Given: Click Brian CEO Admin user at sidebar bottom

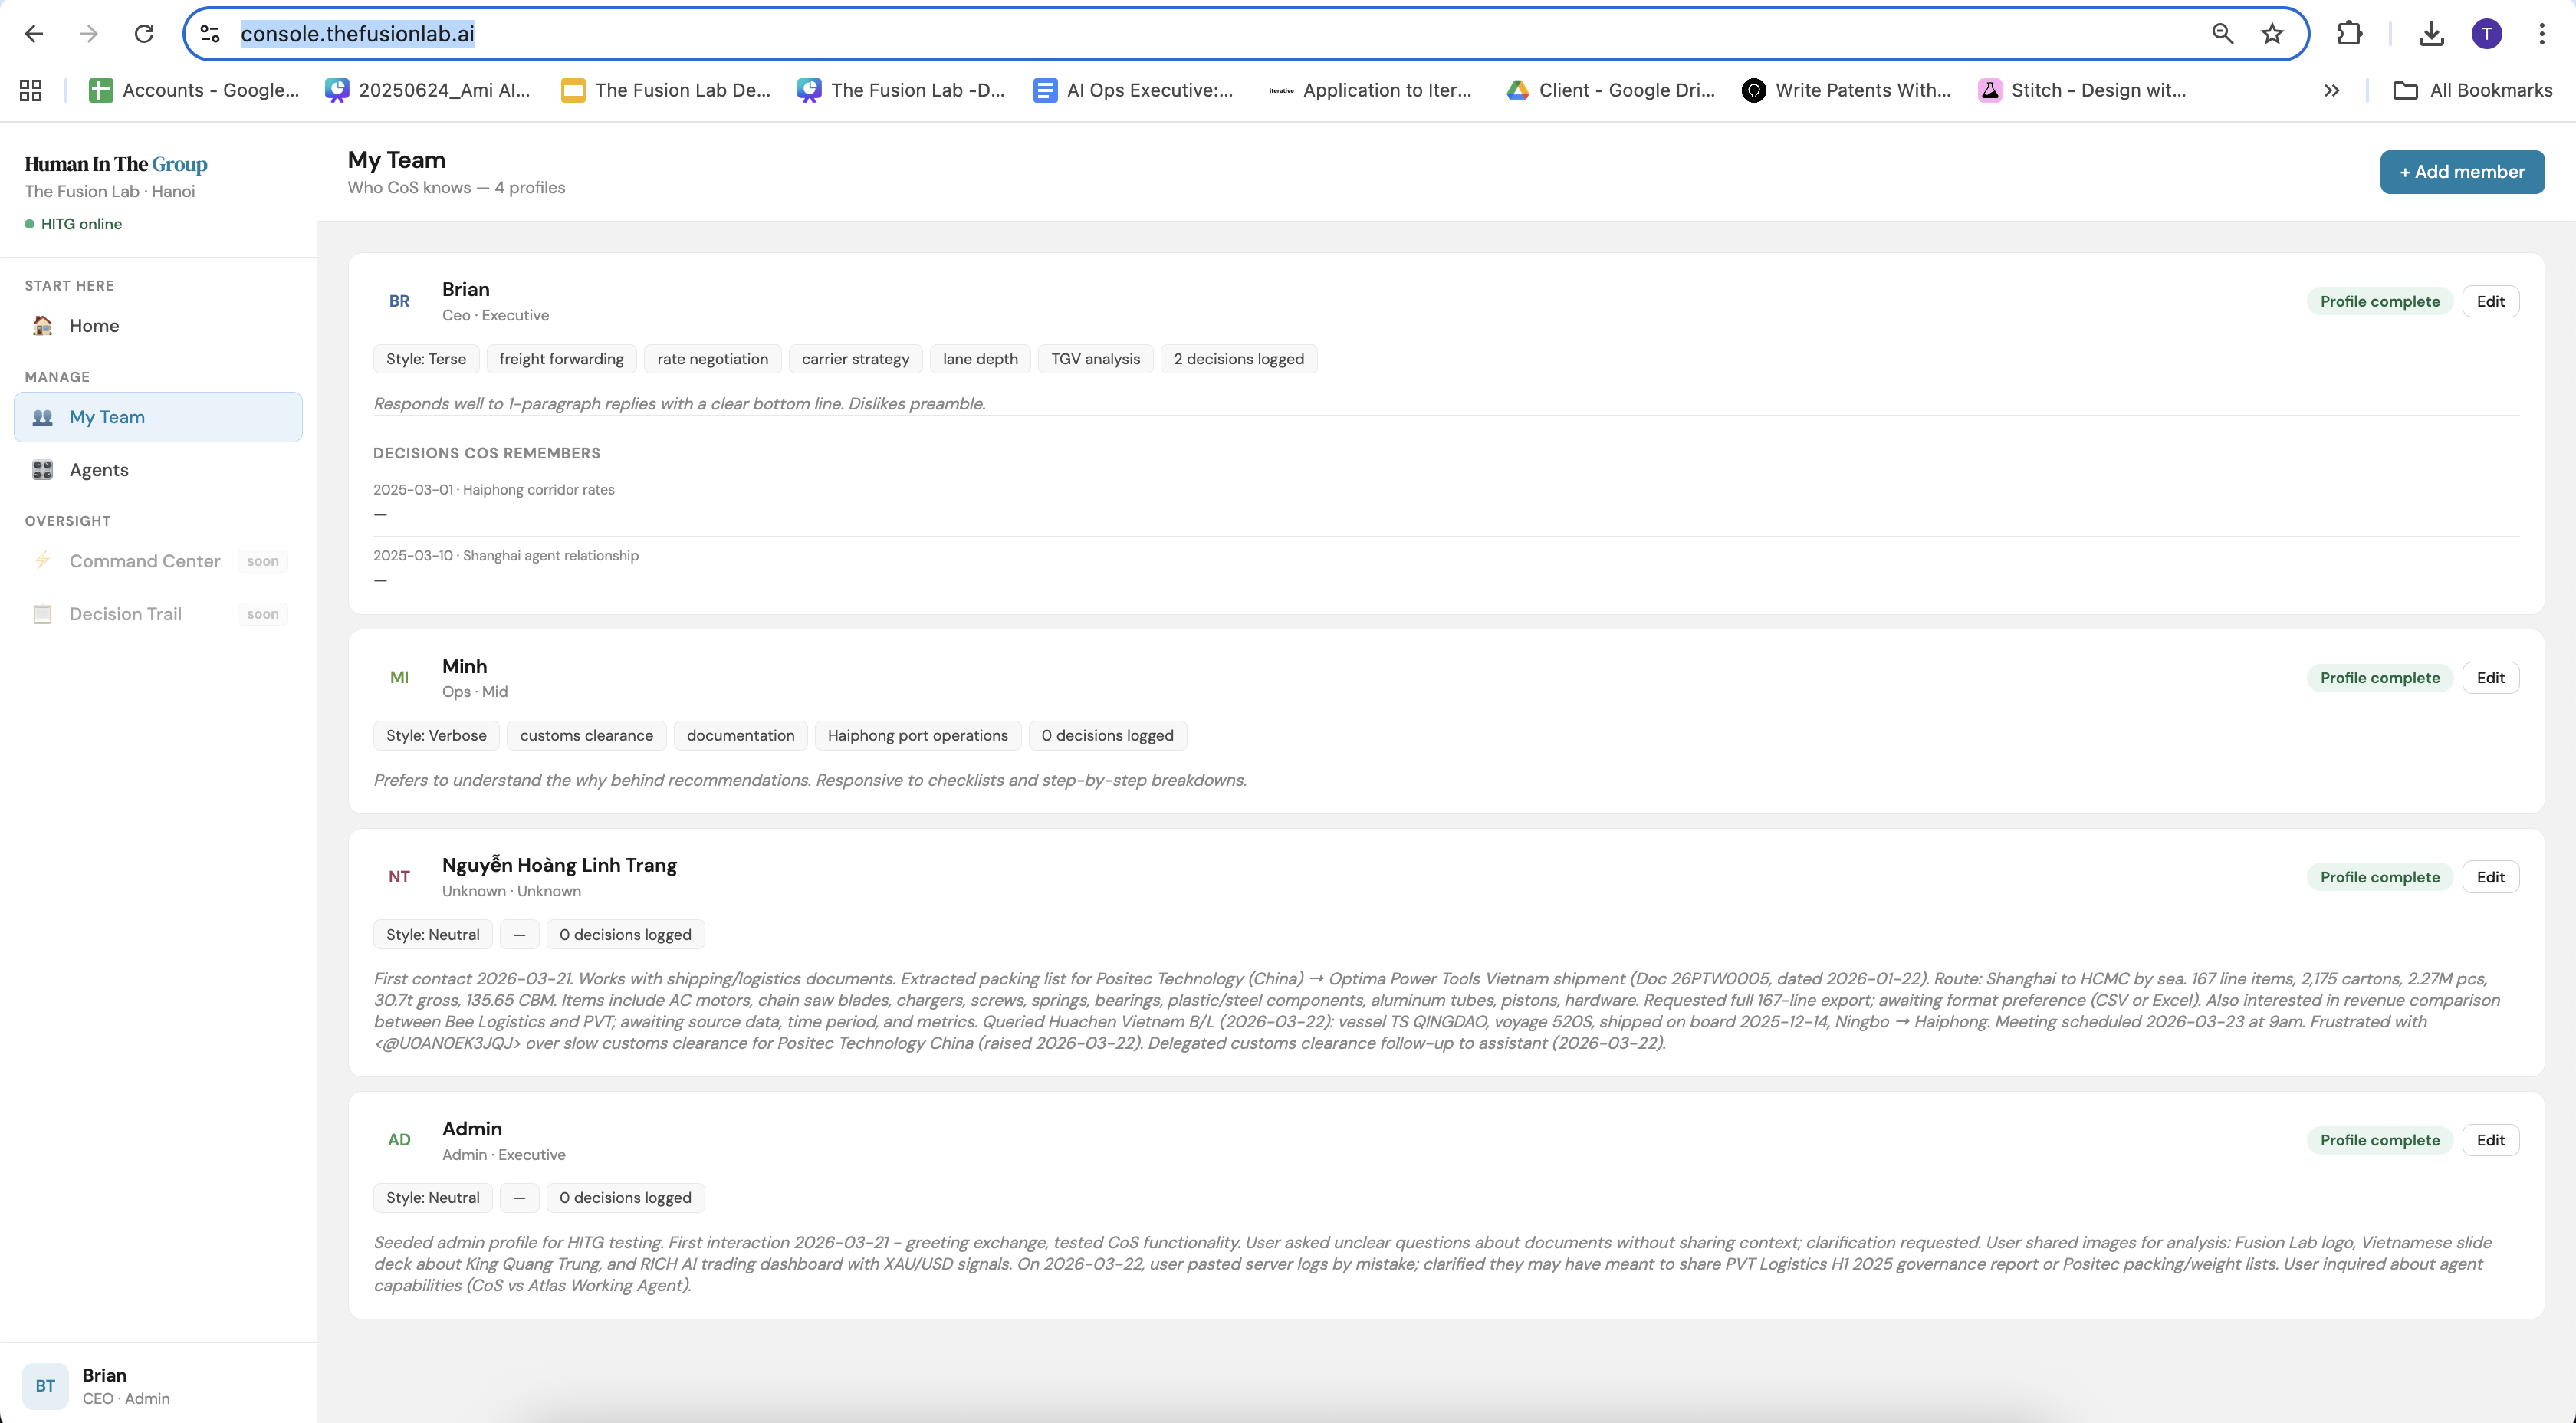Looking at the screenshot, I should (158, 1386).
